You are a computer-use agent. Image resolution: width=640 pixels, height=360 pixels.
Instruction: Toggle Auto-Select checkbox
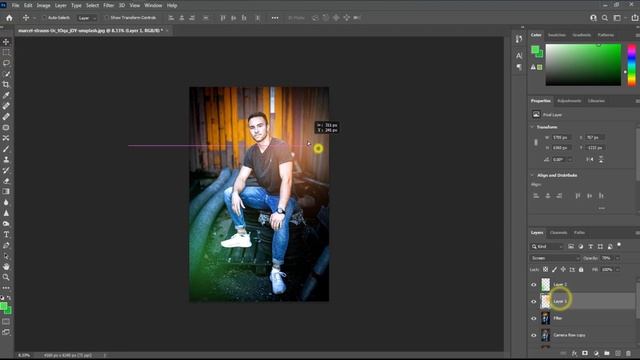(44, 18)
